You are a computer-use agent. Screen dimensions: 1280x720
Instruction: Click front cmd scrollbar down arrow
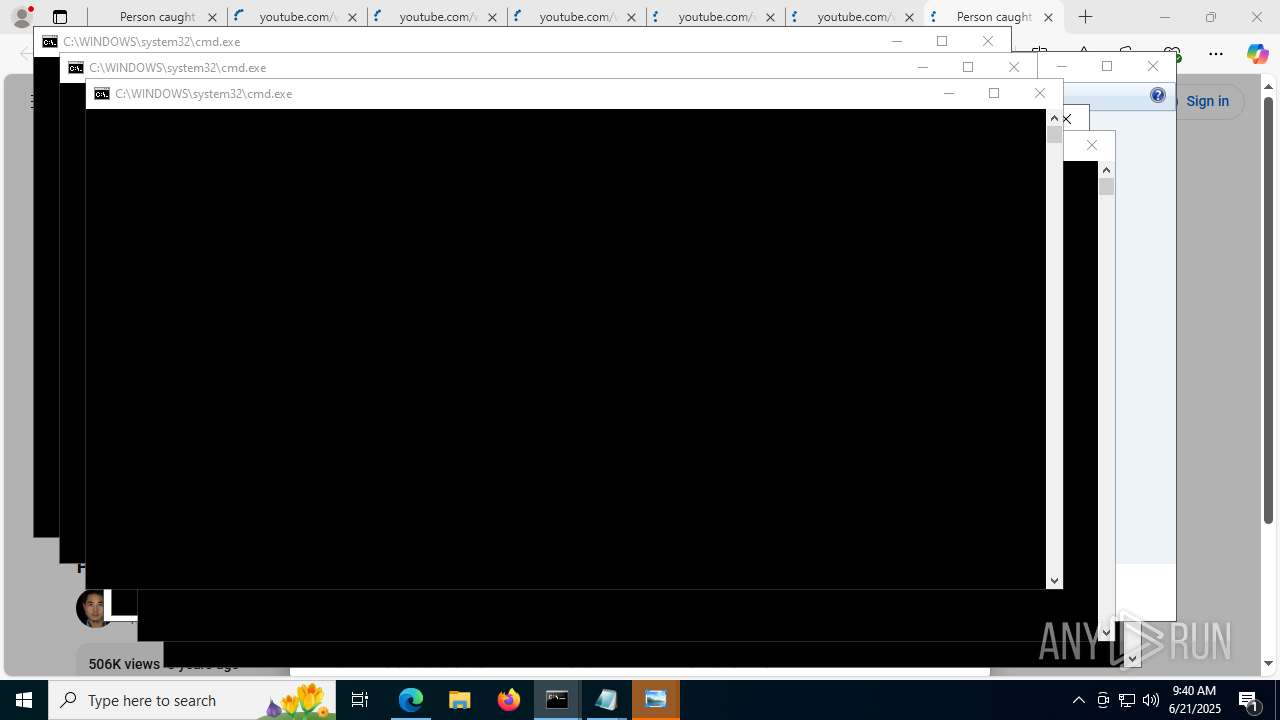[1054, 581]
